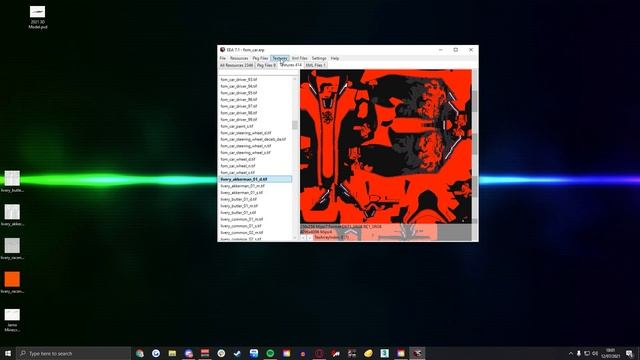Click the texture list scroll-down arrow
The width and height of the screenshot is (640, 360).
tap(295, 238)
